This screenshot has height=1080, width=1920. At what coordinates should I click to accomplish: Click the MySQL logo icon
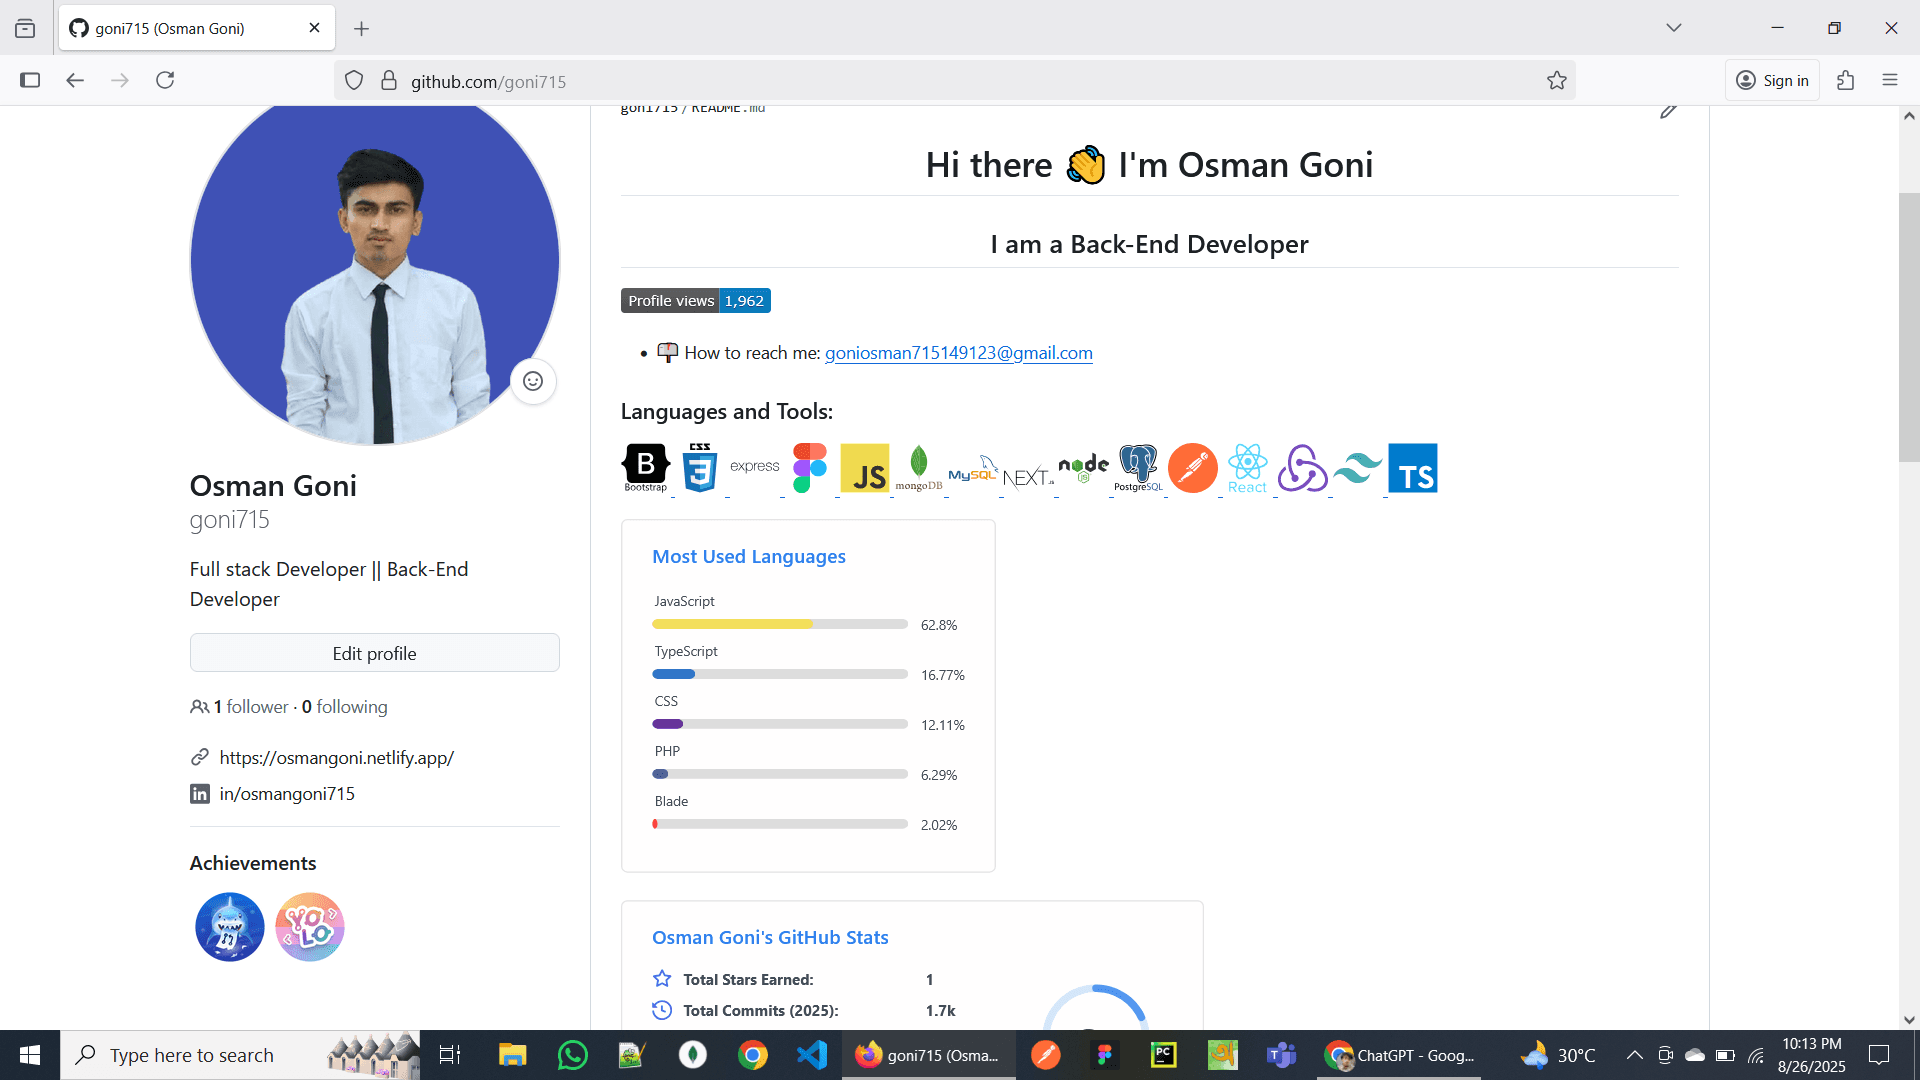pyautogui.click(x=973, y=470)
